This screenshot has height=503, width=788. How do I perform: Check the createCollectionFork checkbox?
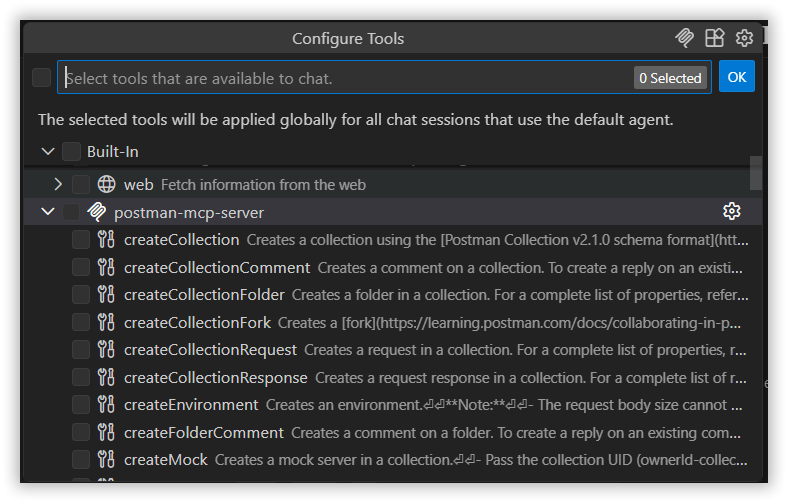pyautogui.click(x=81, y=322)
